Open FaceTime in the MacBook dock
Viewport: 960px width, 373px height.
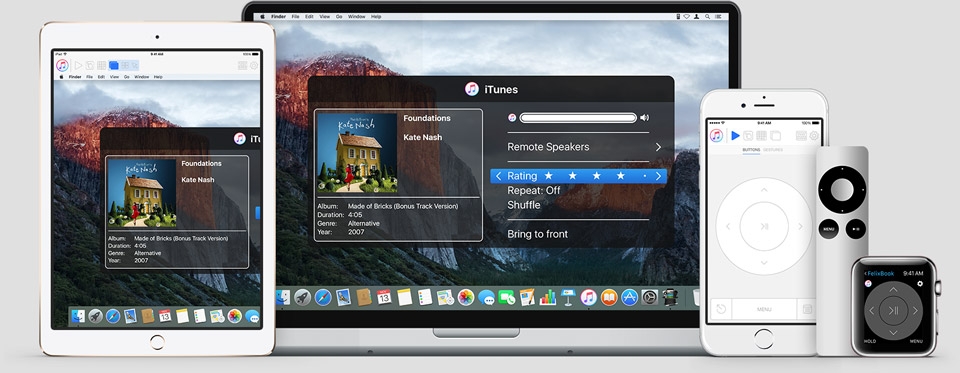(x=507, y=297)
